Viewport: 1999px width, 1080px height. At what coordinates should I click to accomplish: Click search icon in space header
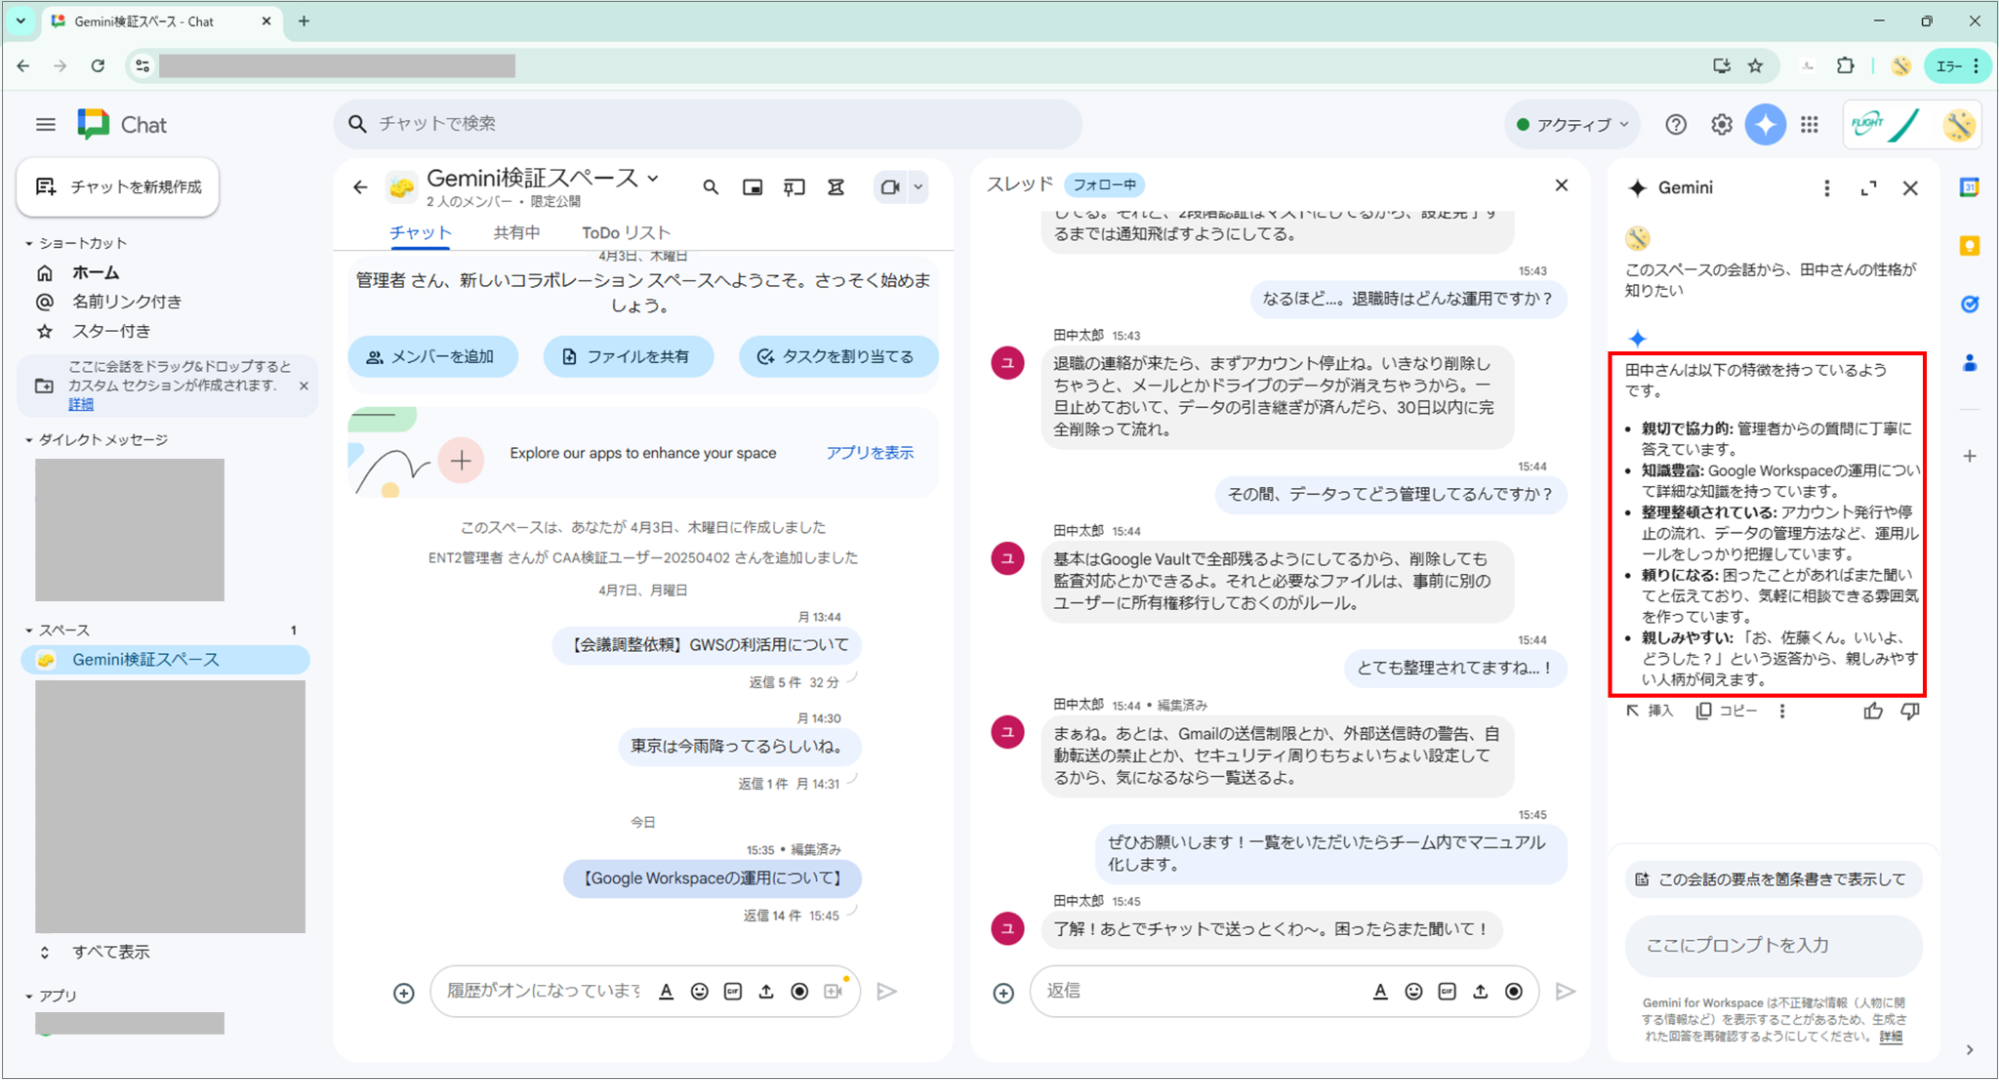click(710, 187)
